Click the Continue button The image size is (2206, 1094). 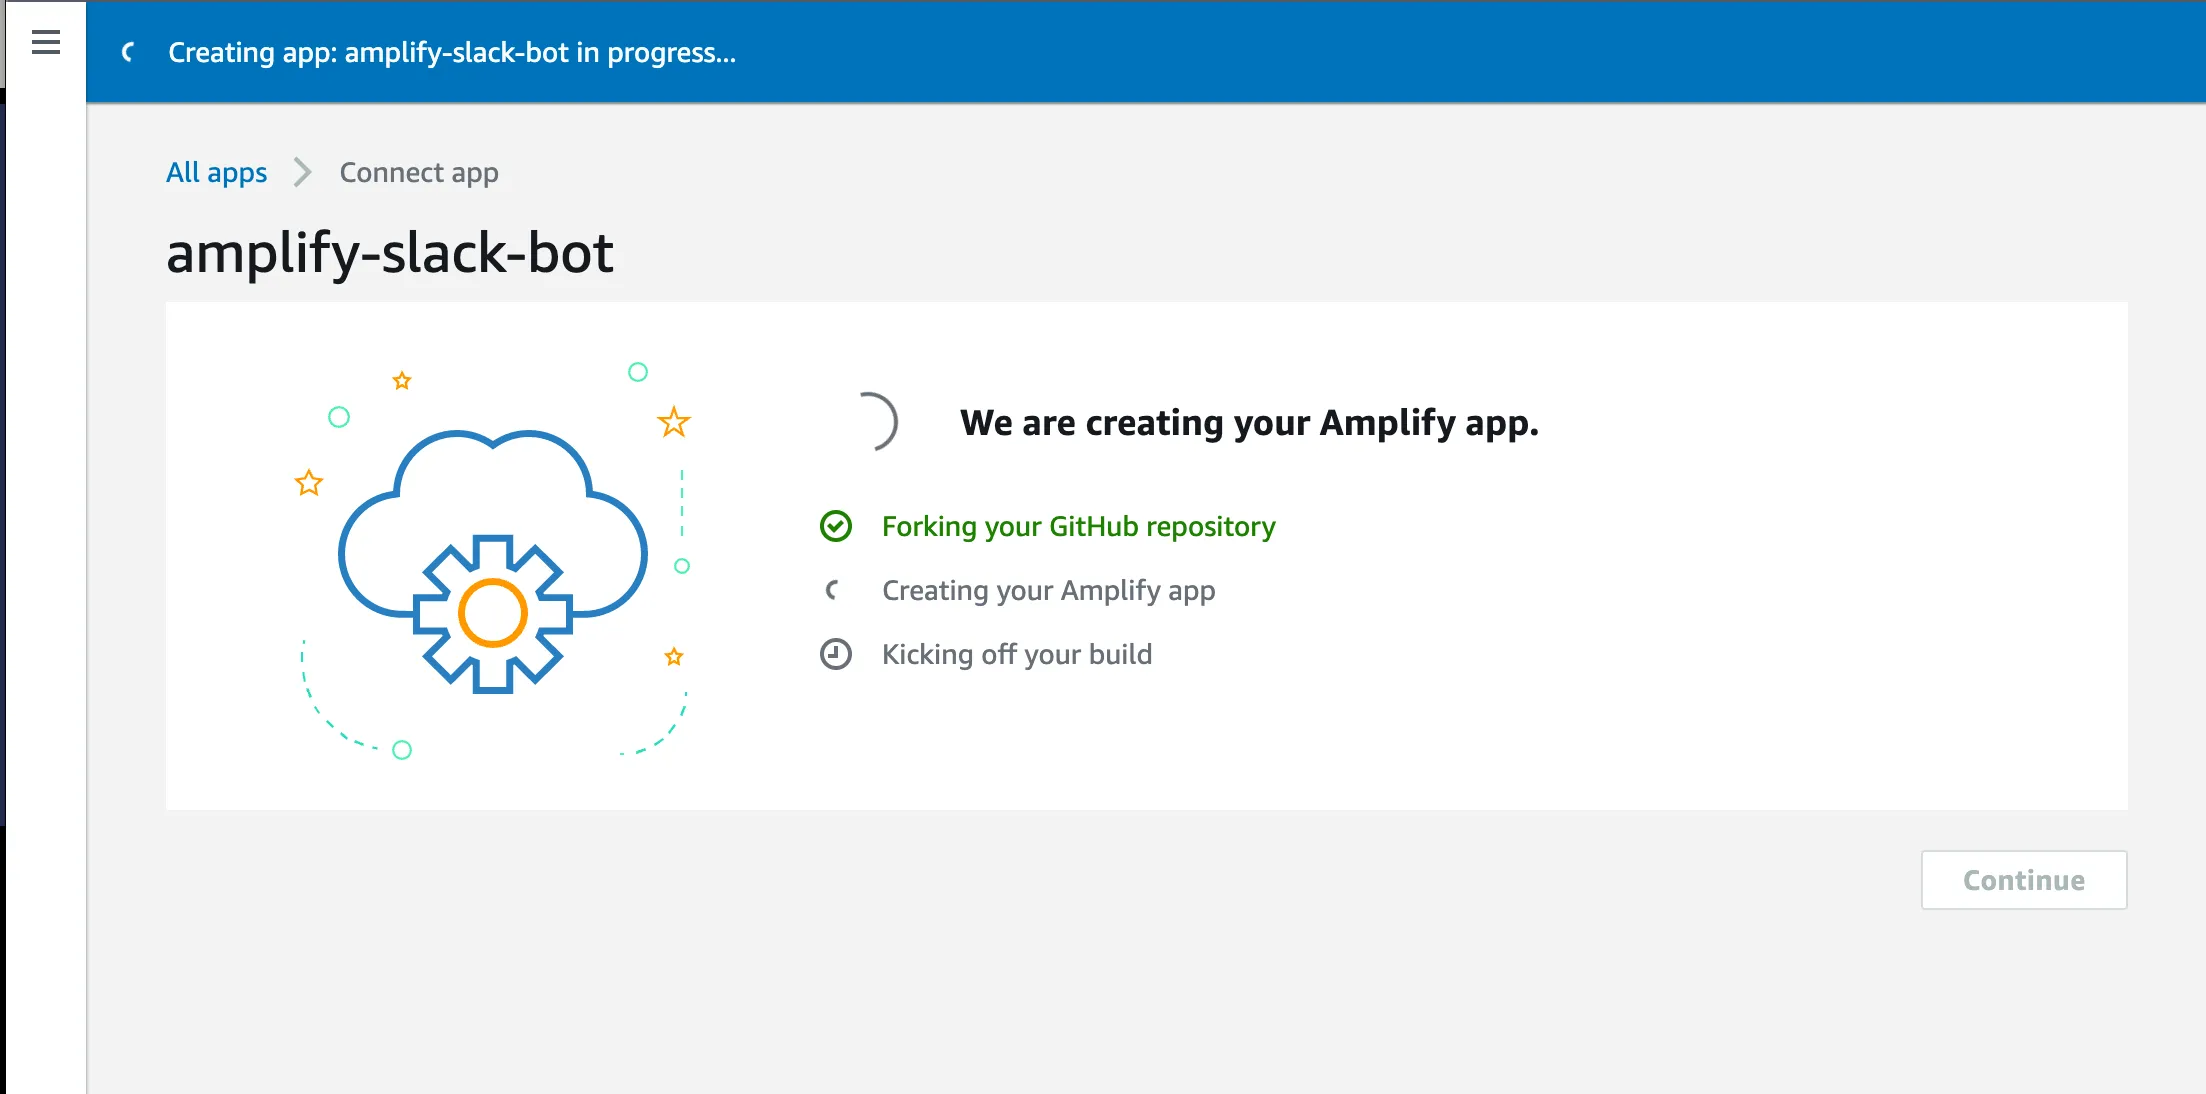pos(2023,880)
